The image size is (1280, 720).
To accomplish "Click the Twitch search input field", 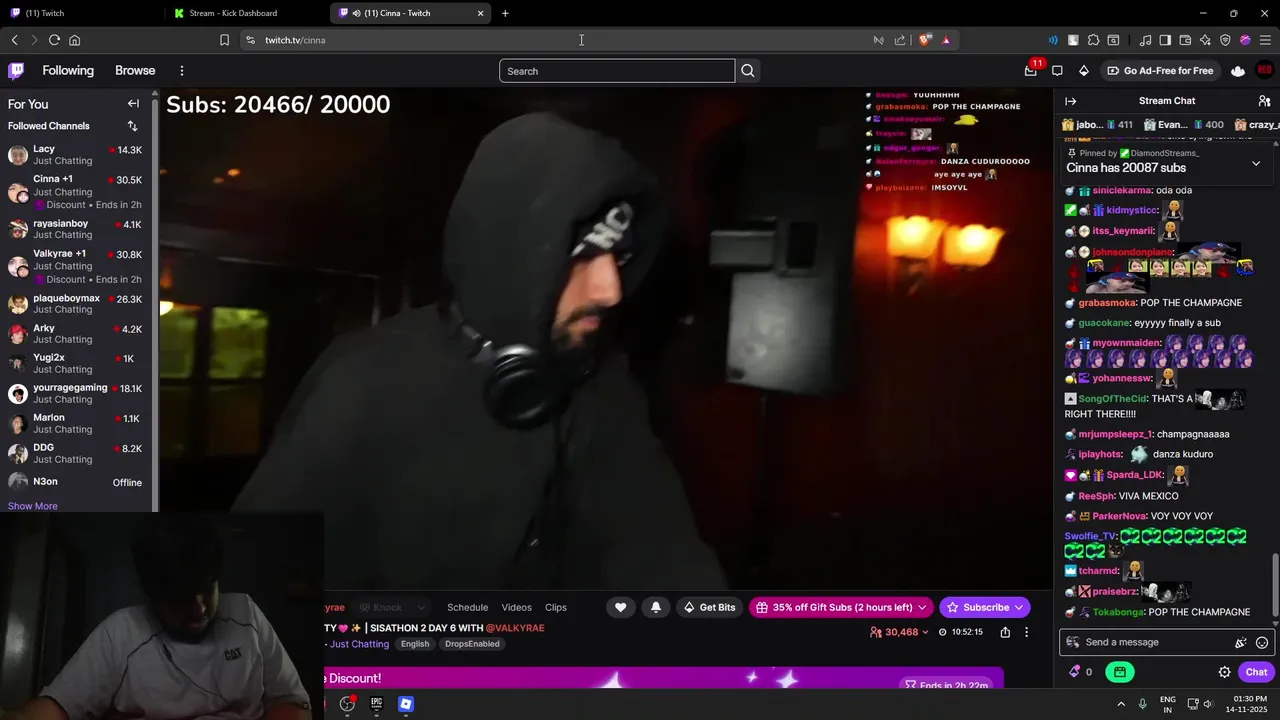I will [617, 71].
